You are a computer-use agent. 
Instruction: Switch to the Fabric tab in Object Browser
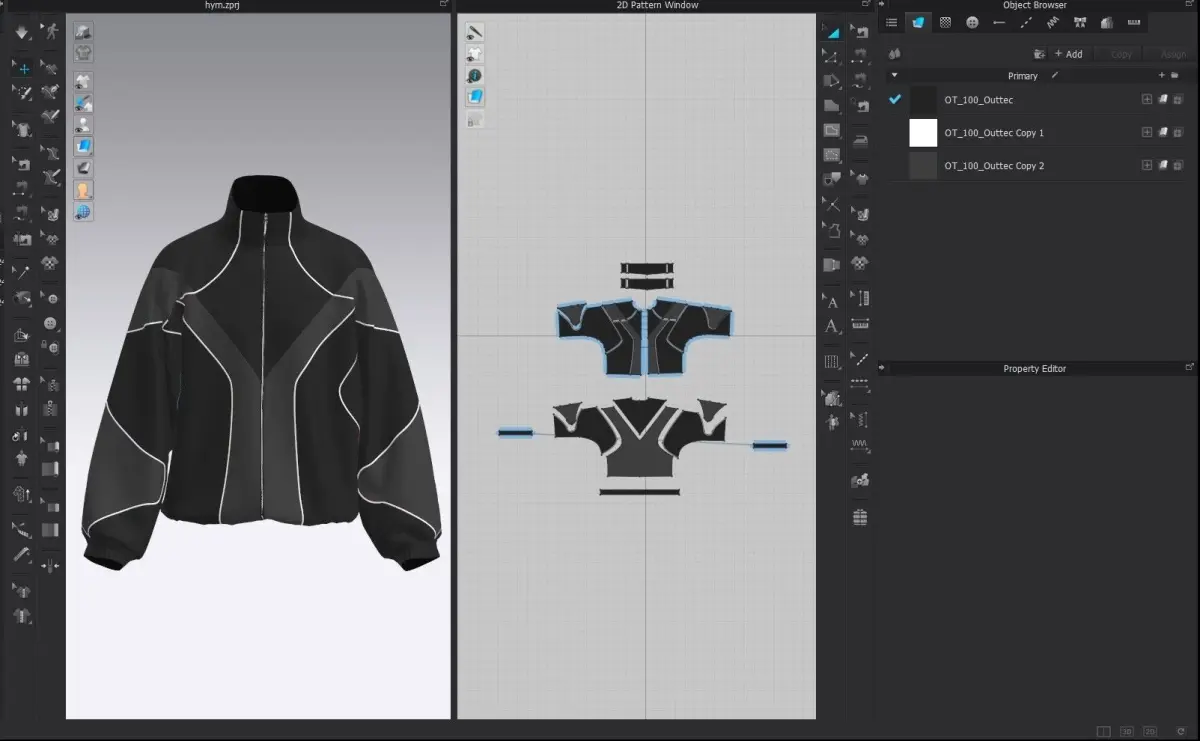click(918, 23)
